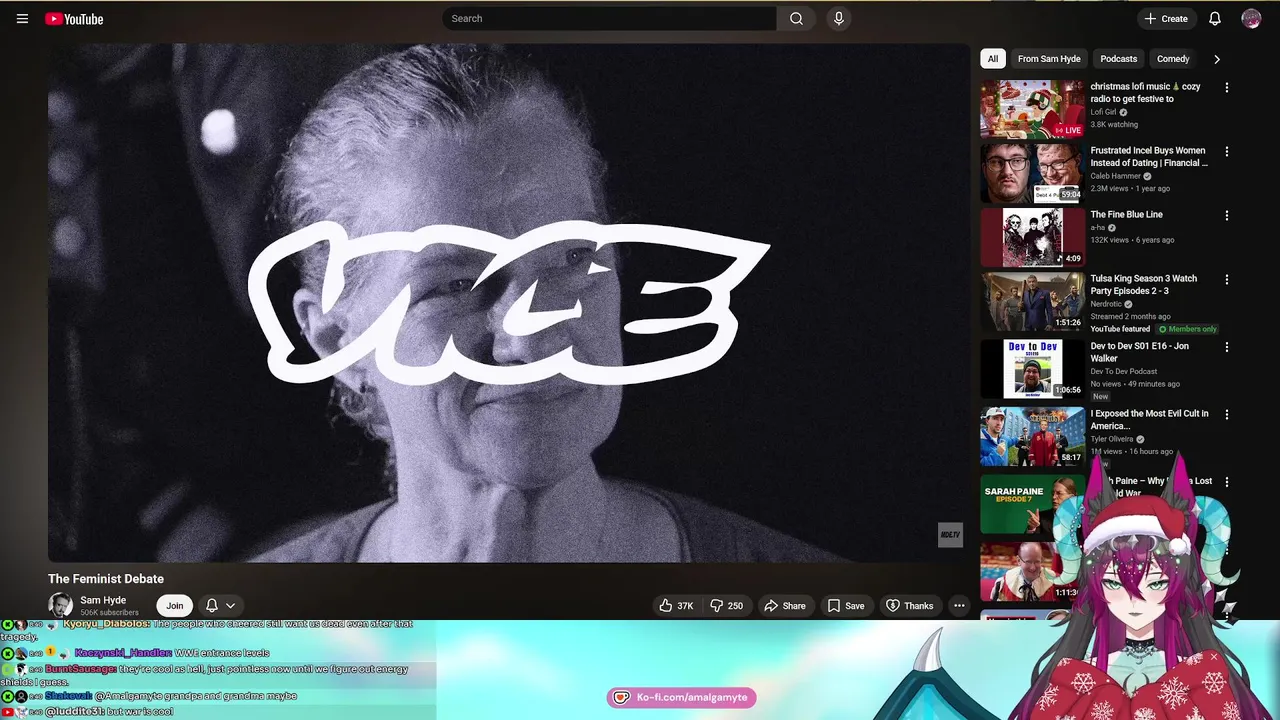This screenshot has height=720, width=1280.
Task: Open The Fine Blue Line thumbnail
Action: pyautogui.click(x=1032, y=237)
